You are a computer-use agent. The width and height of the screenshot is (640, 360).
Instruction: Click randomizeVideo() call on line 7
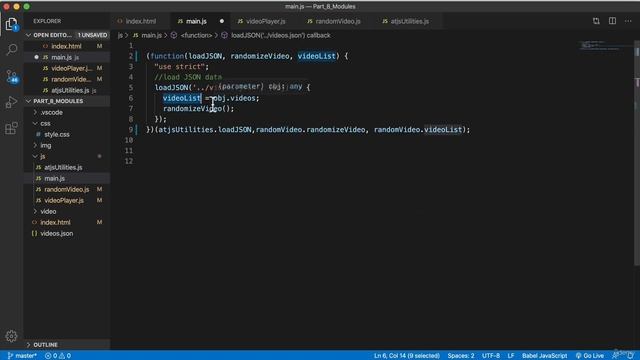pos(198,109)
